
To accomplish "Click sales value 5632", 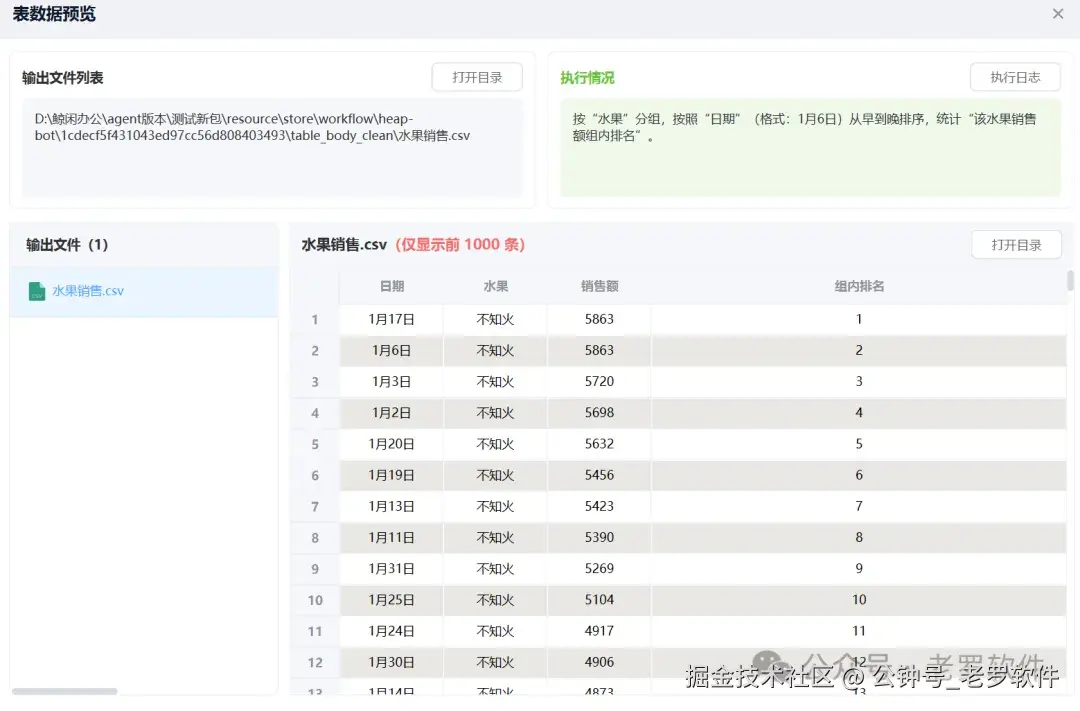I will pos(599,444).
